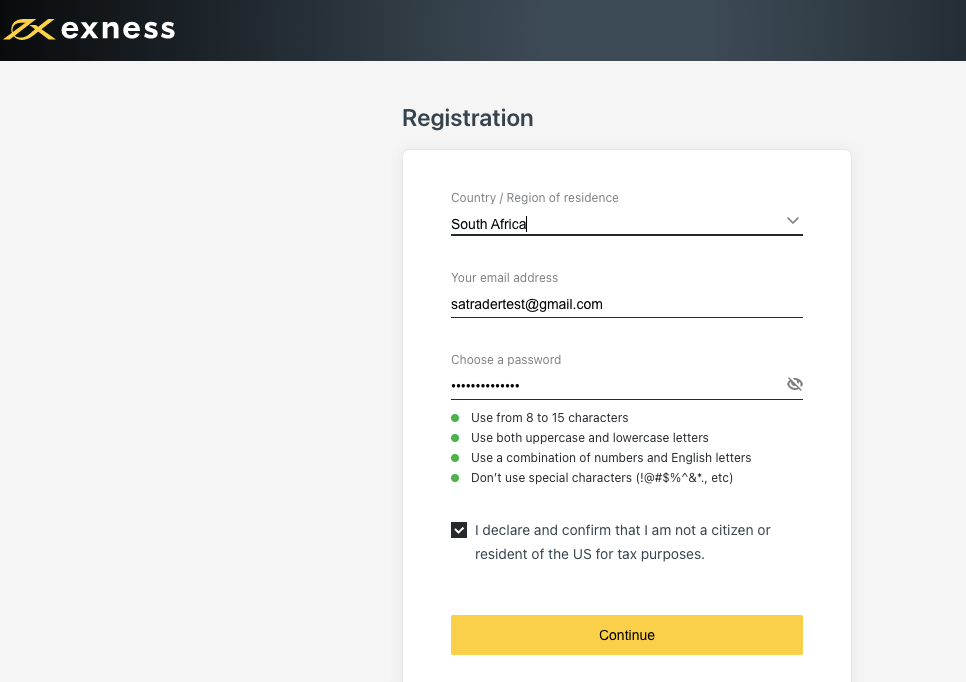Image resolution: width=966 pixels, height=682 pixels.
Task: Click green dot beside special characters rule
Action: pyautogui.click(x=455, y=478)
